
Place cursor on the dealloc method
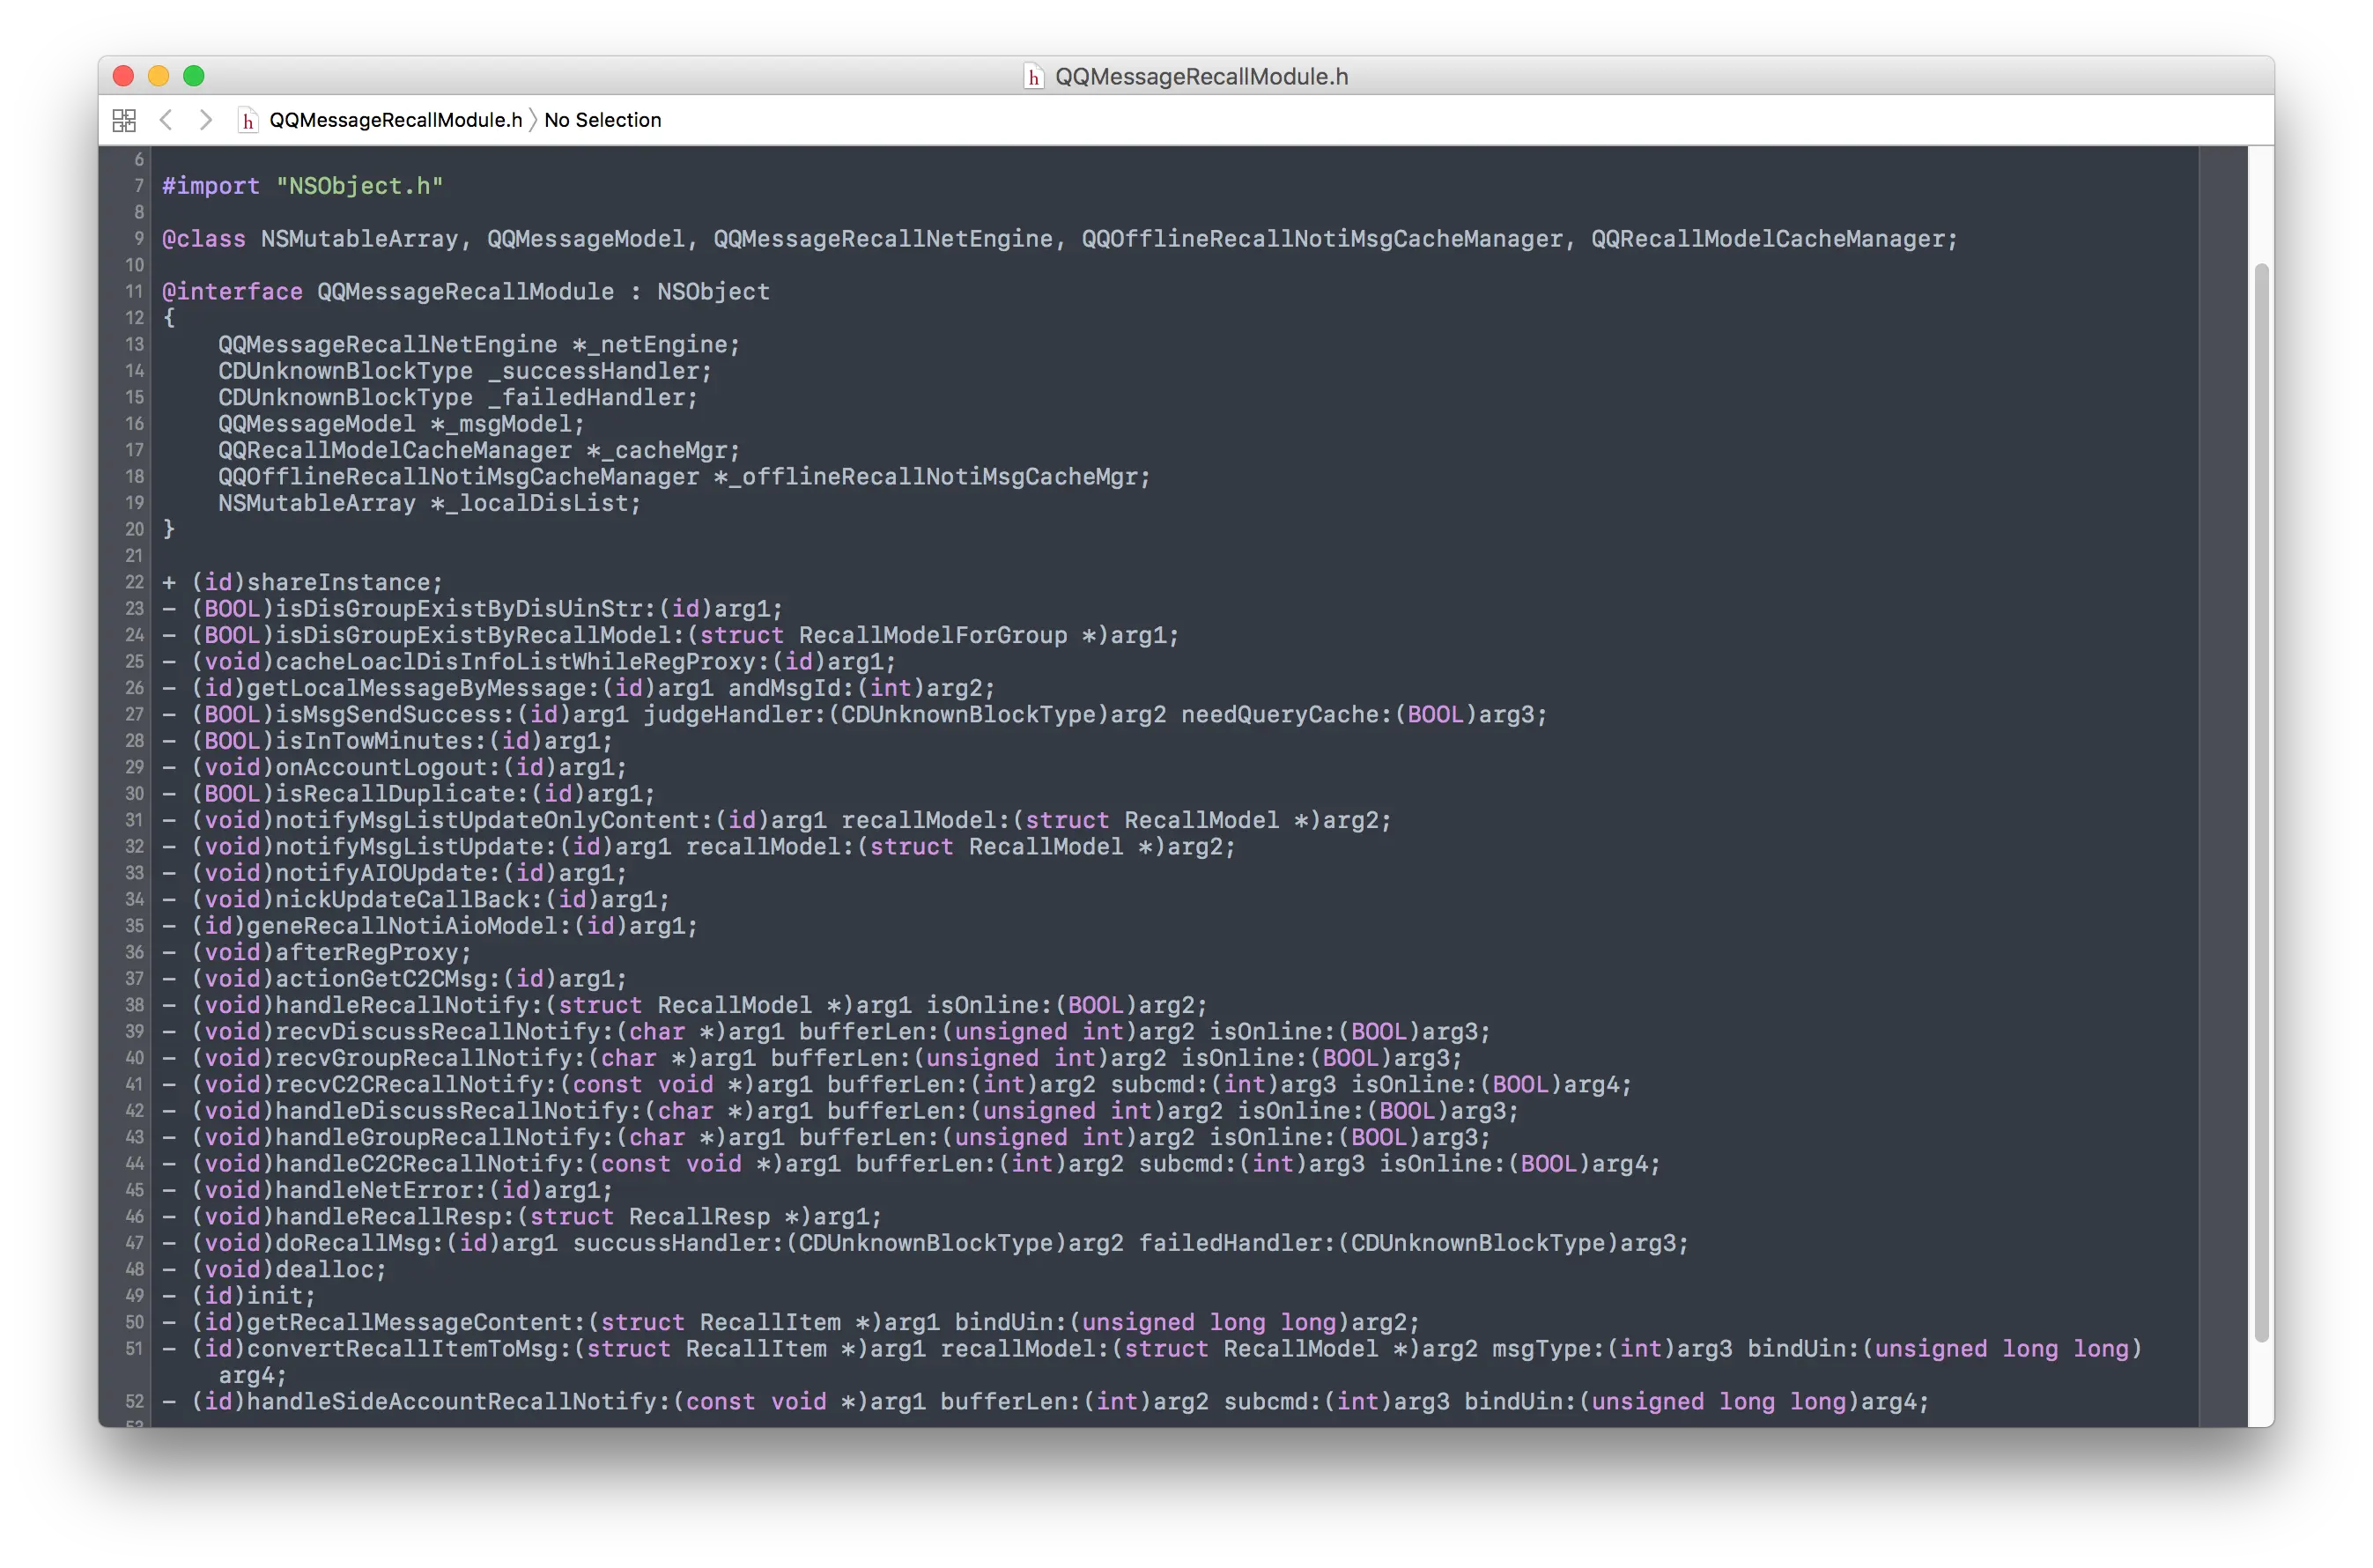323,1269
